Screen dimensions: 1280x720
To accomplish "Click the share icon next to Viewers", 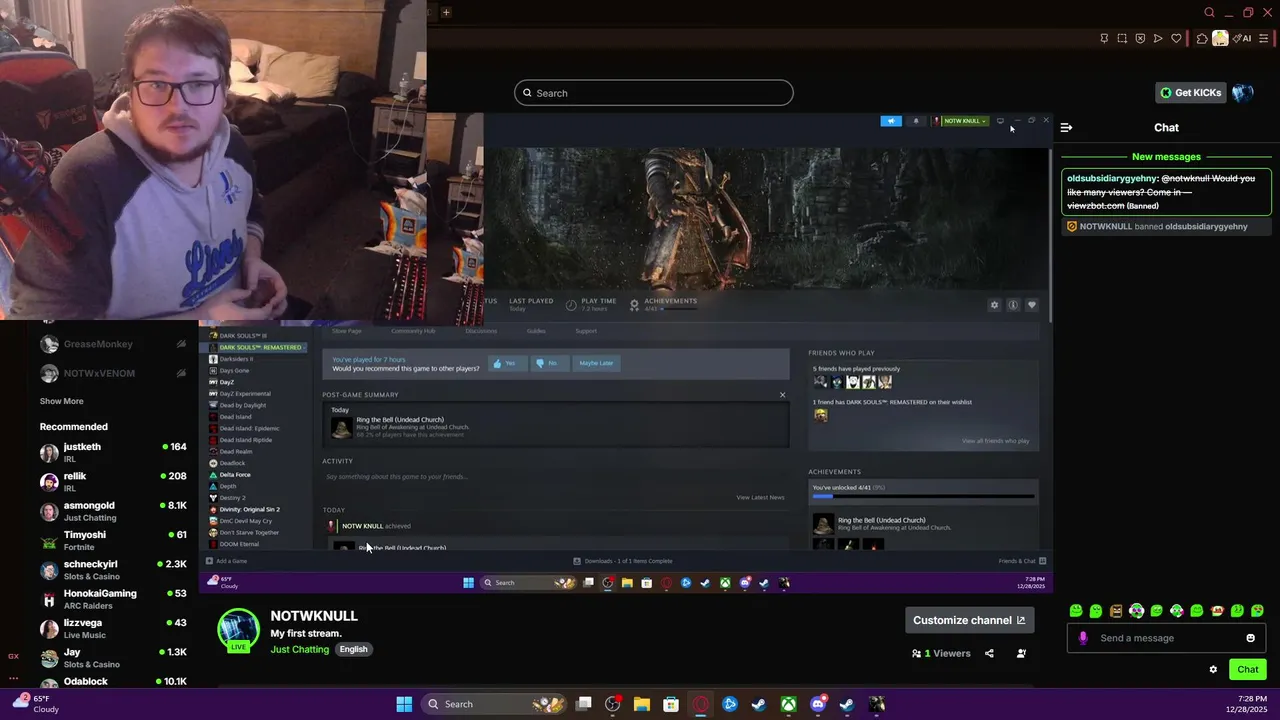I will pos(989,654).
